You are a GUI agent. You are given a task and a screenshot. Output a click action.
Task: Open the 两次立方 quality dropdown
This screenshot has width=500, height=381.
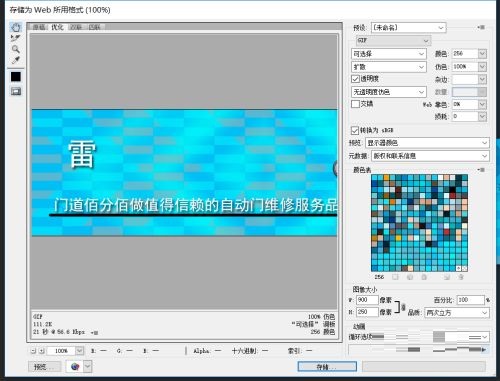(457, 313)
